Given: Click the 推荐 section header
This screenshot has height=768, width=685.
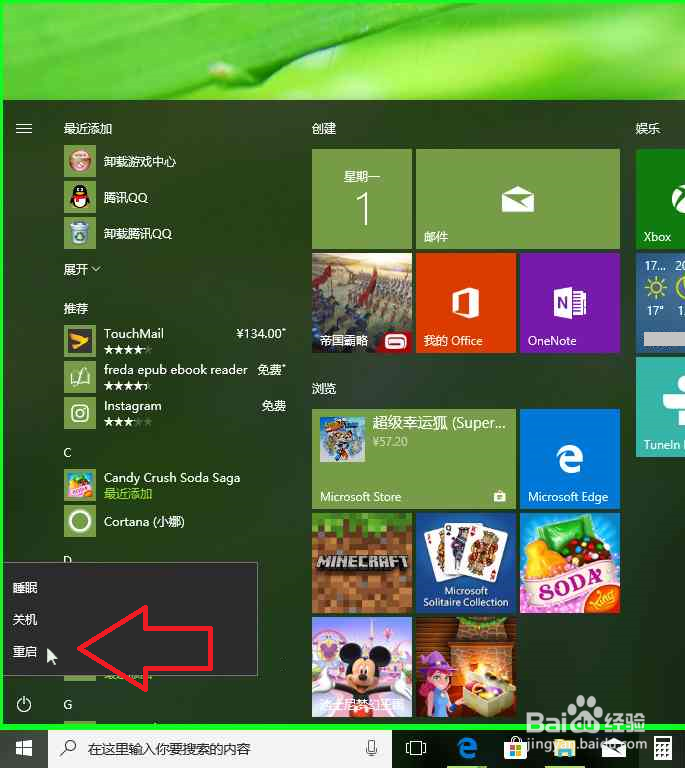Looking at the screenshot, I should (76, 309).
